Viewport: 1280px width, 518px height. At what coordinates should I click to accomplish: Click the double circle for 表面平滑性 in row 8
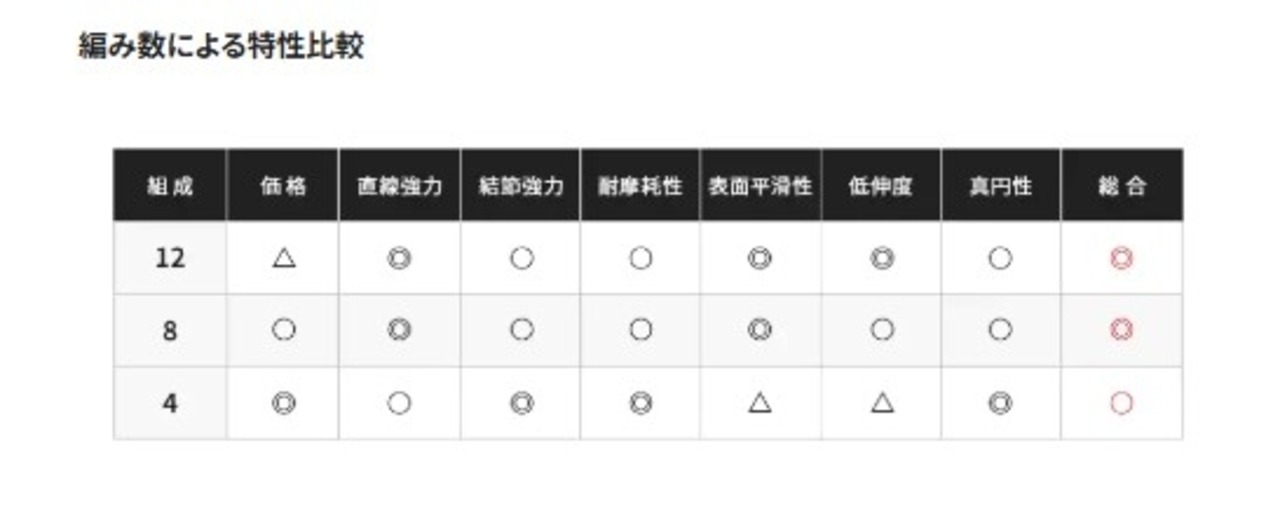760,330
